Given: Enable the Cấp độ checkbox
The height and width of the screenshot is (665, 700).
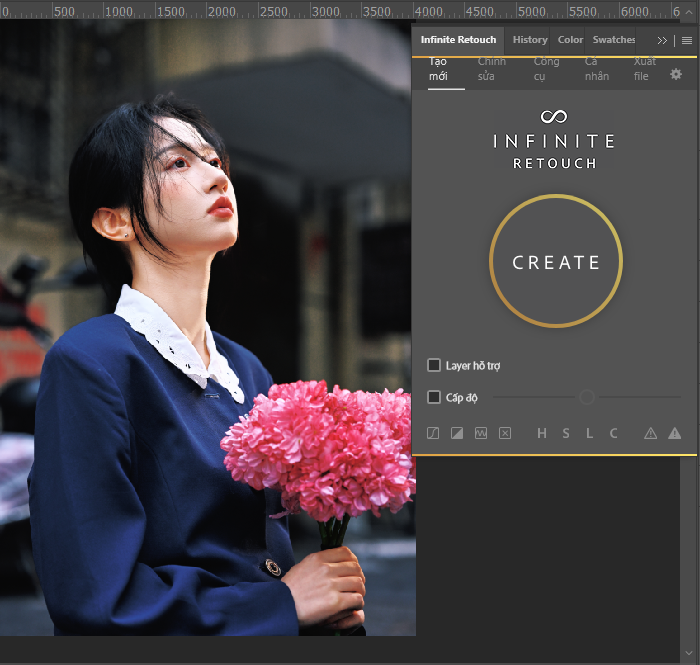Looking at the screenshot, I should tap(434, 397).
